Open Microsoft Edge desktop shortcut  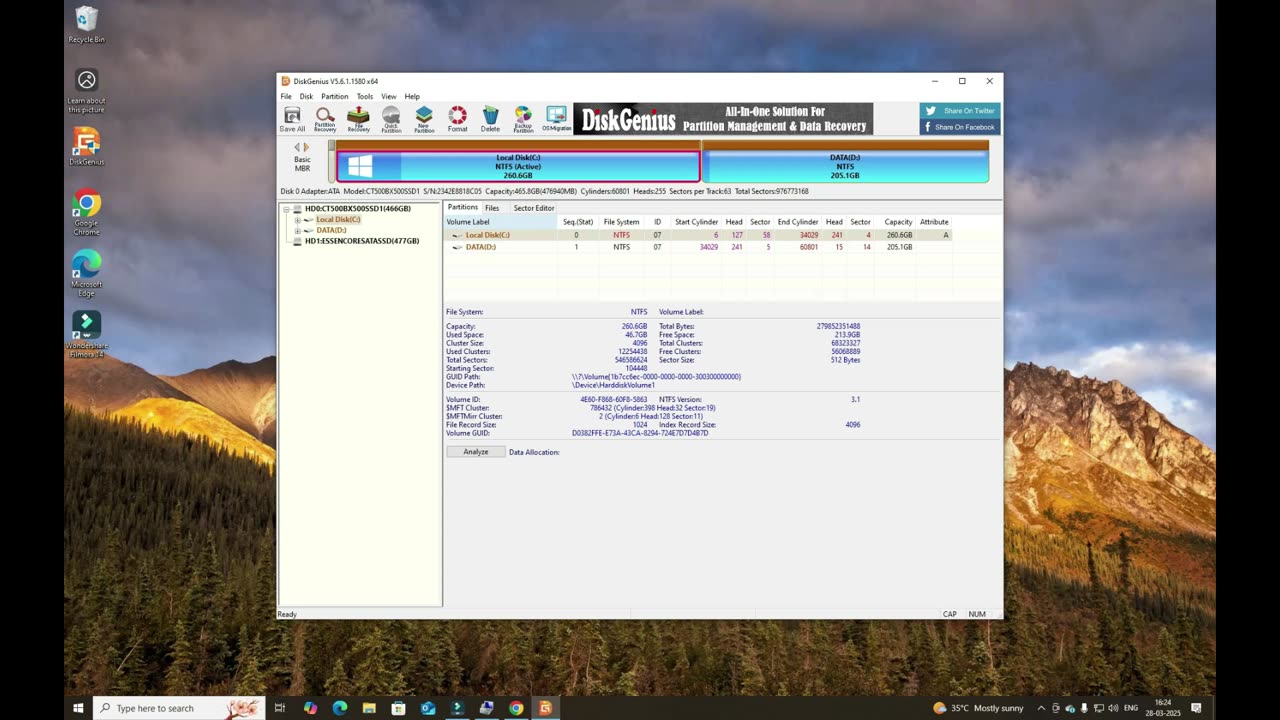click(86, 273)
